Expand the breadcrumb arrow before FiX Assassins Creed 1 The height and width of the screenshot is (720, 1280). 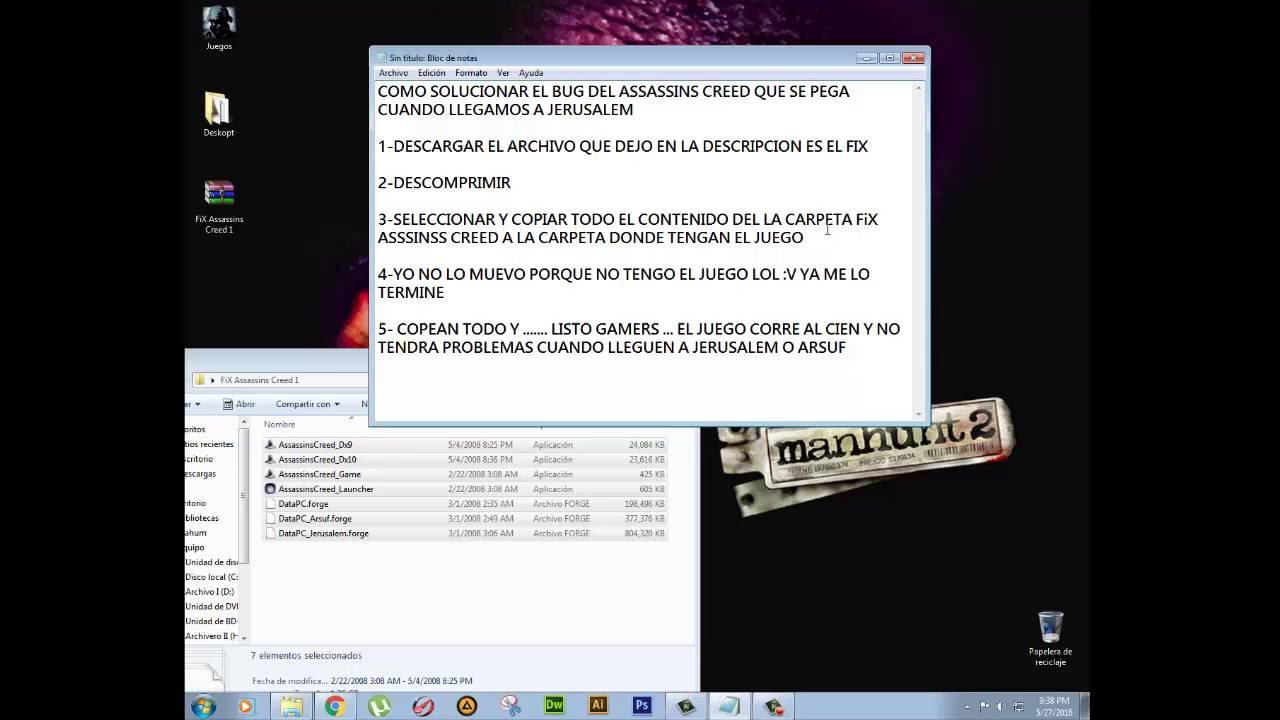pyautogui.click(x=213, y=380)
